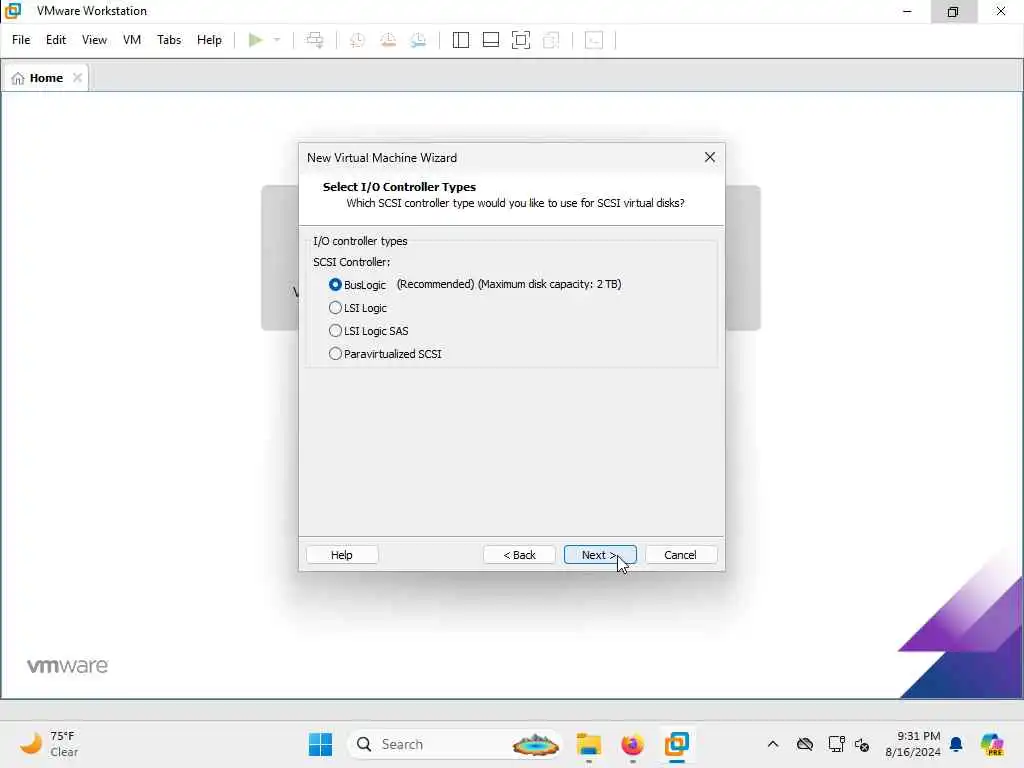Image resolution: width=1024 pixels, height=768 pixels.
Task: Open Firefox from the taskbar
Action: [632, 744]
